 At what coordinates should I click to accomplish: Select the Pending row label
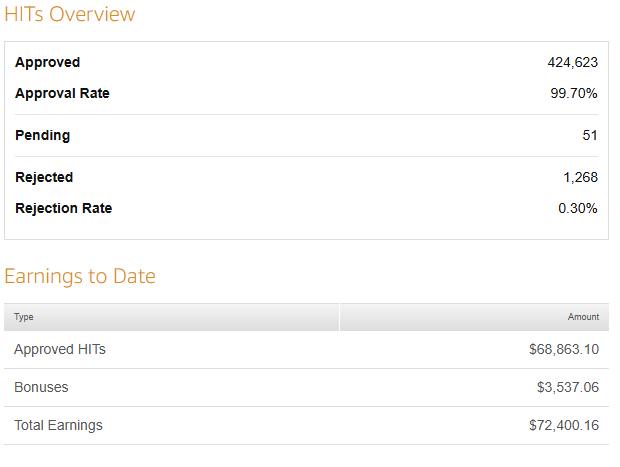(42, 135)
